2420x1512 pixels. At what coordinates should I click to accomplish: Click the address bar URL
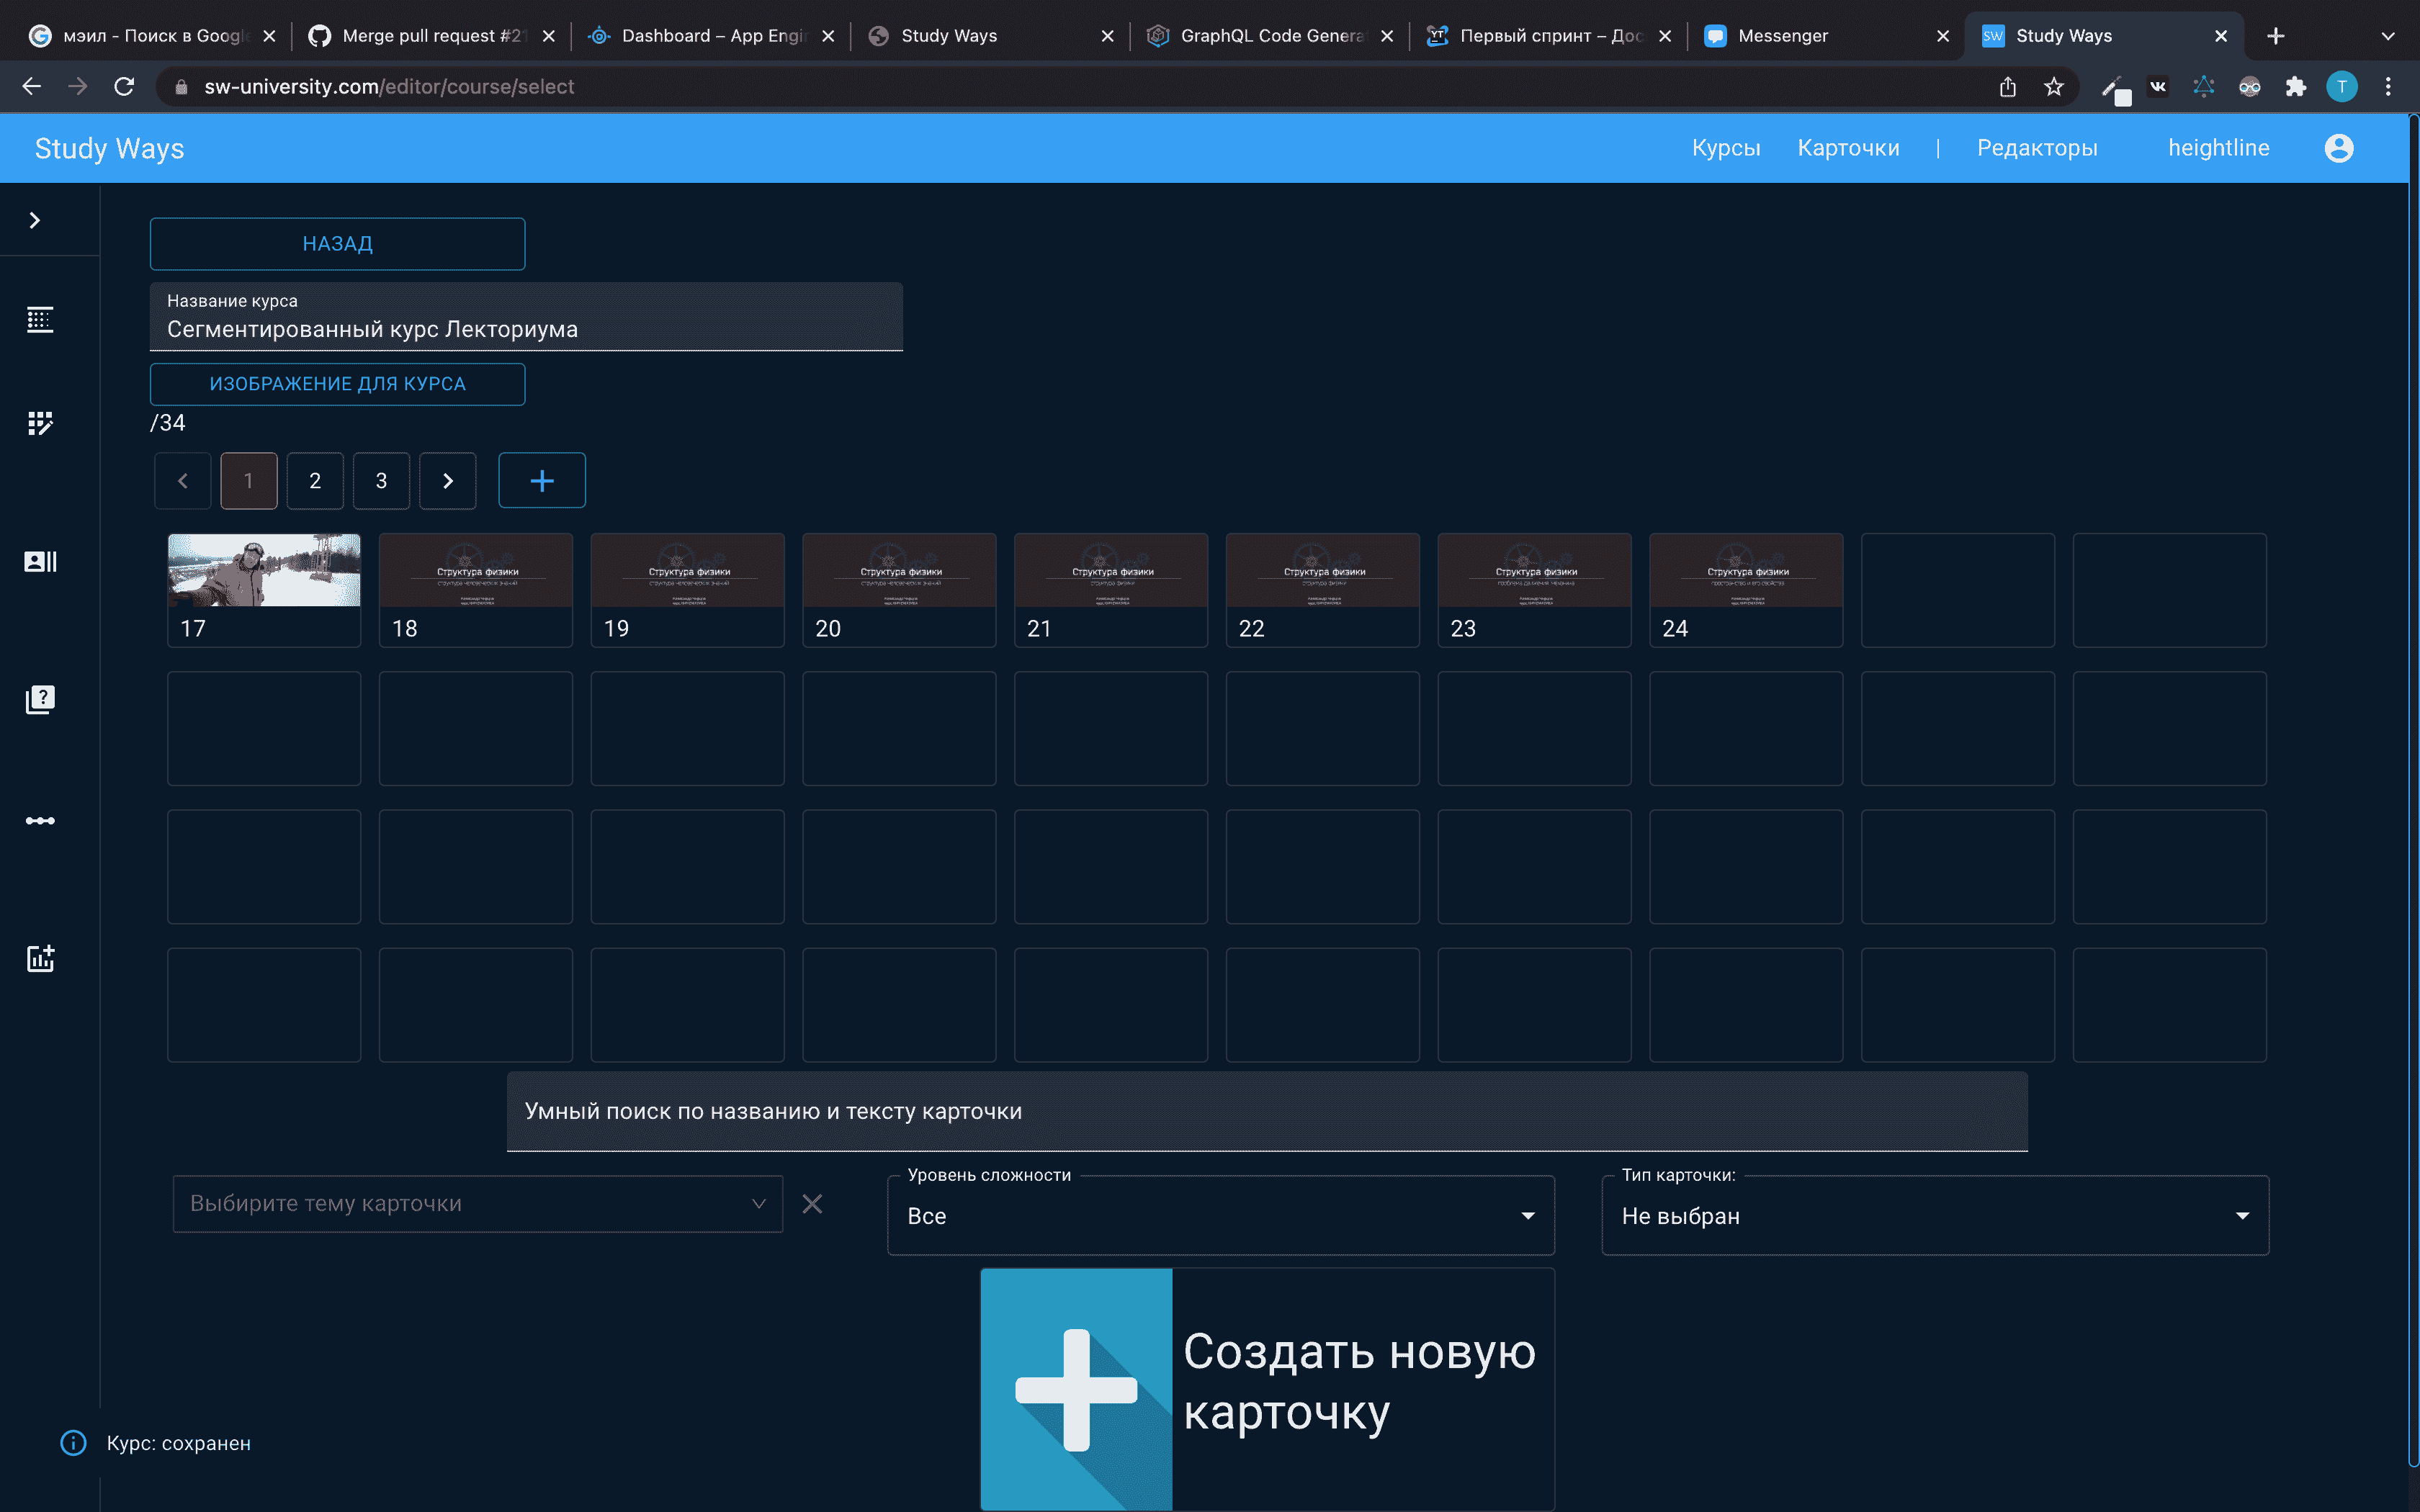tap(389, 87)
